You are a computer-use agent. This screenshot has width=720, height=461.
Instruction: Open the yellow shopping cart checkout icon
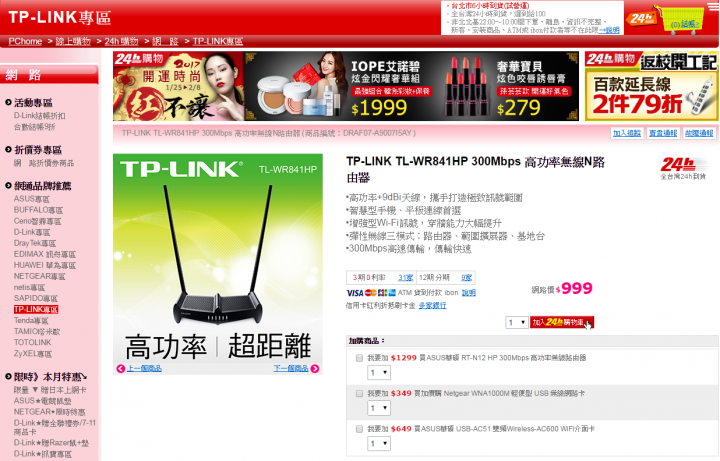(x=681, y=20)
